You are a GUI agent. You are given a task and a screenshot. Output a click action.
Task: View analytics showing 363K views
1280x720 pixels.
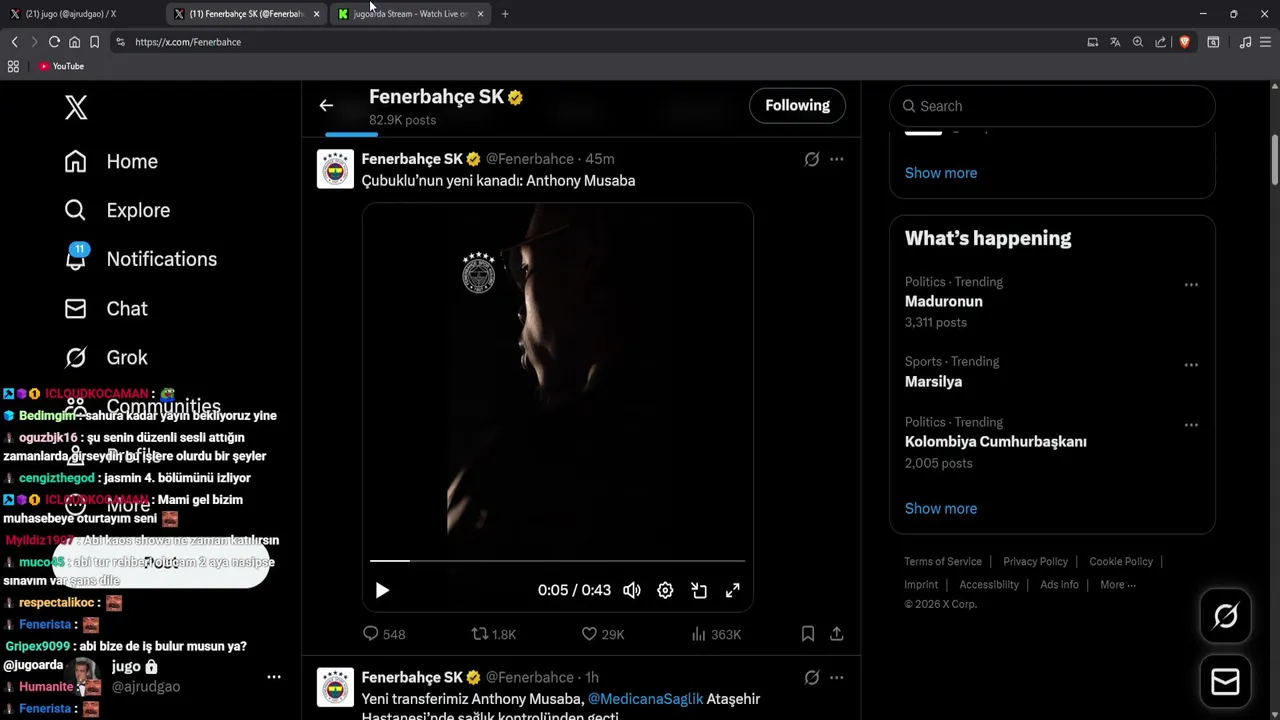pos(716,634)
